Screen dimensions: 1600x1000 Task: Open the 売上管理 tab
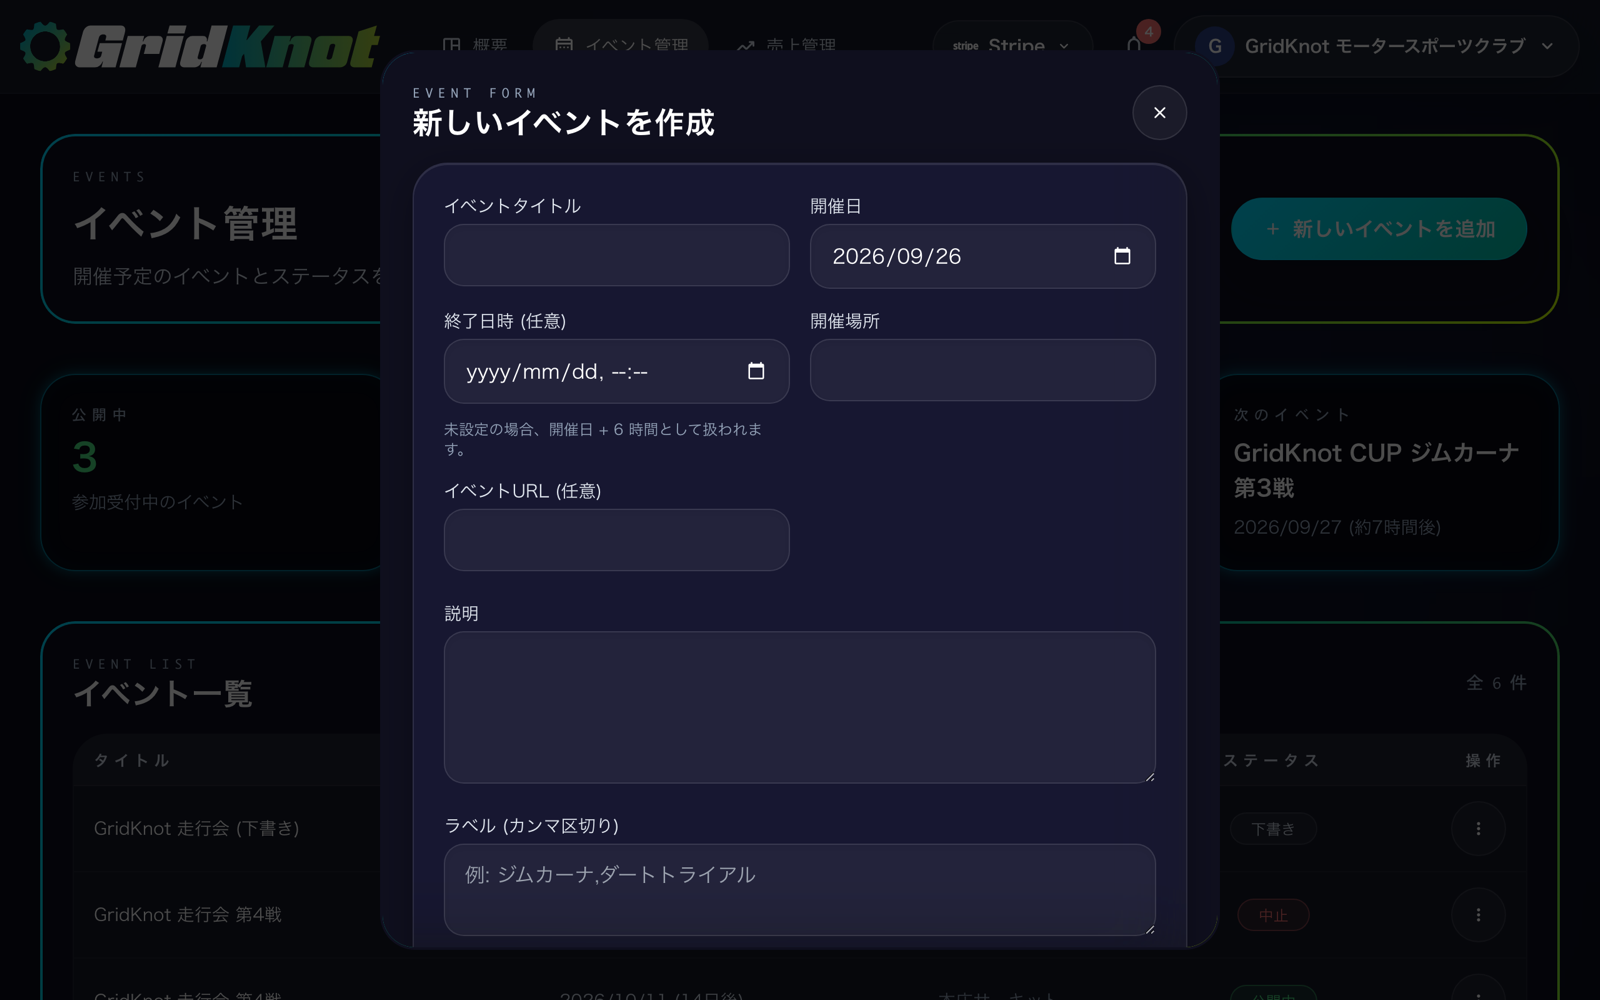click(x=786, y=45)
